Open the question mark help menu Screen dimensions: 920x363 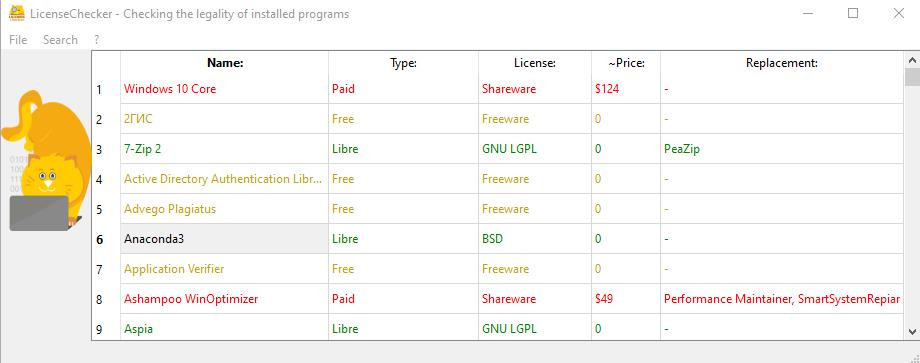[x=96, y=40]
